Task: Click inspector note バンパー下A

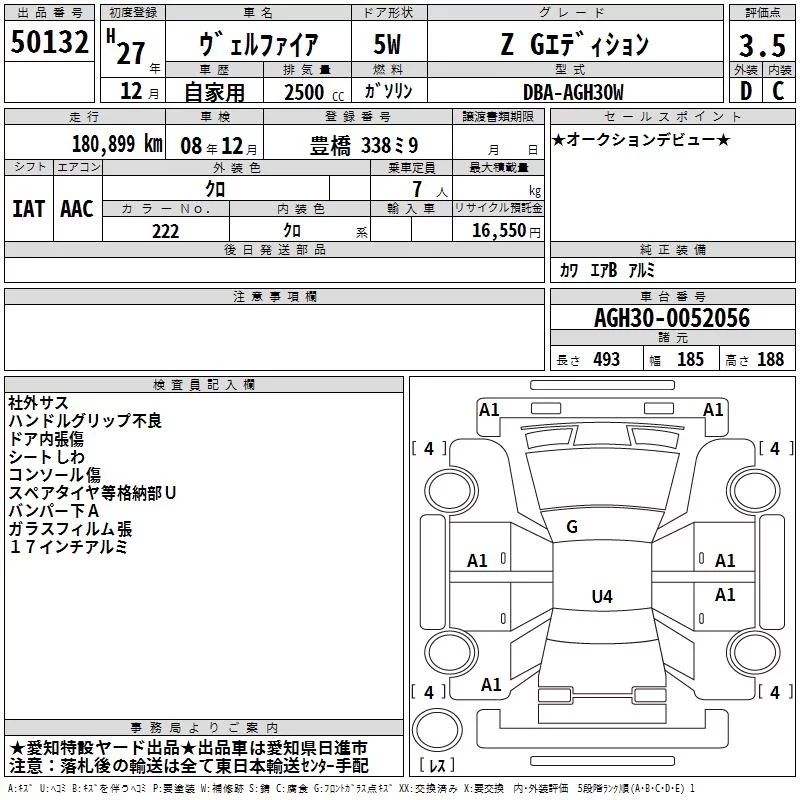Action: pyautogui.click(x=54, y=511)
